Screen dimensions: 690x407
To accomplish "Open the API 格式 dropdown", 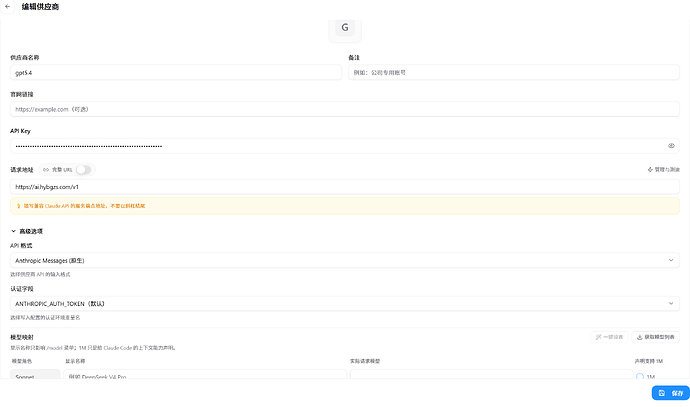I will 345,260.
